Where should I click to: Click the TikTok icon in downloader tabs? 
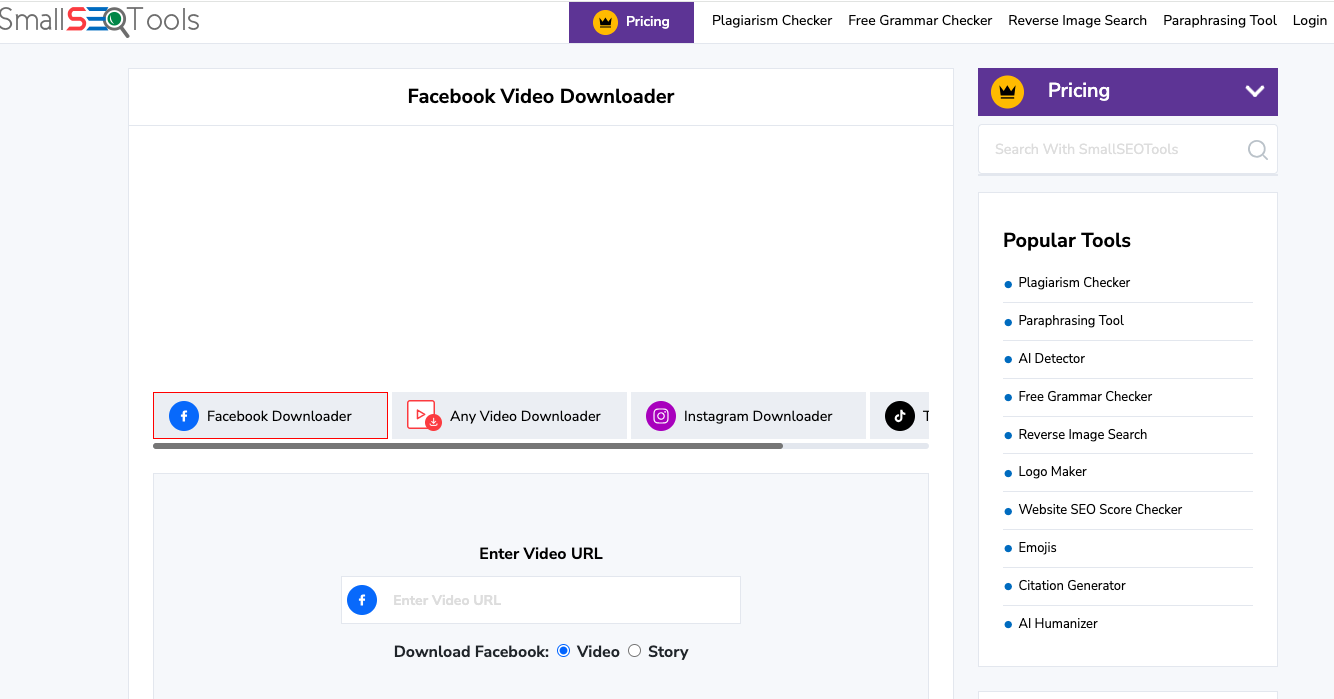click(899, 416)
